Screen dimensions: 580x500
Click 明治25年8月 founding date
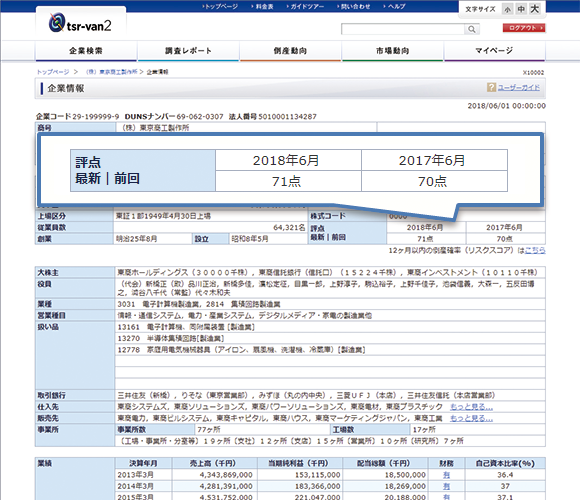[137, 239]
